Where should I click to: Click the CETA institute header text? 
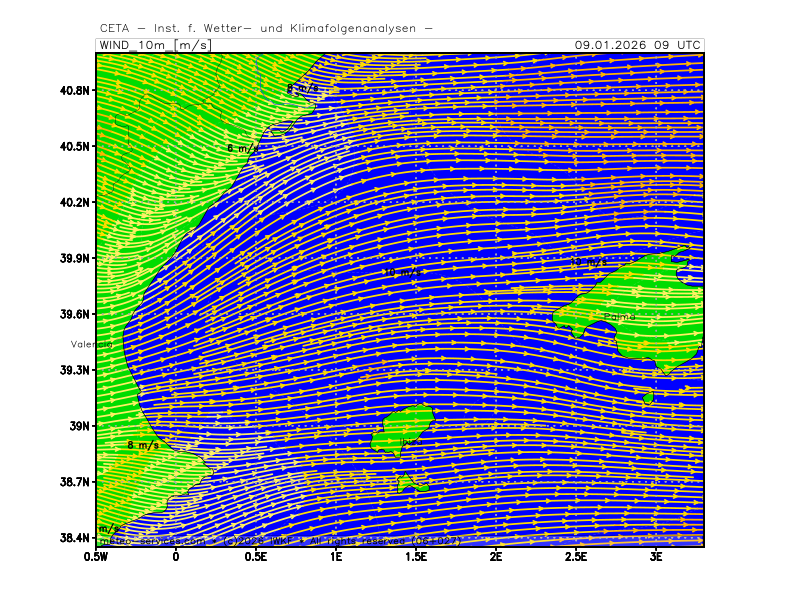pyautogui.click(x=266, y=28)
